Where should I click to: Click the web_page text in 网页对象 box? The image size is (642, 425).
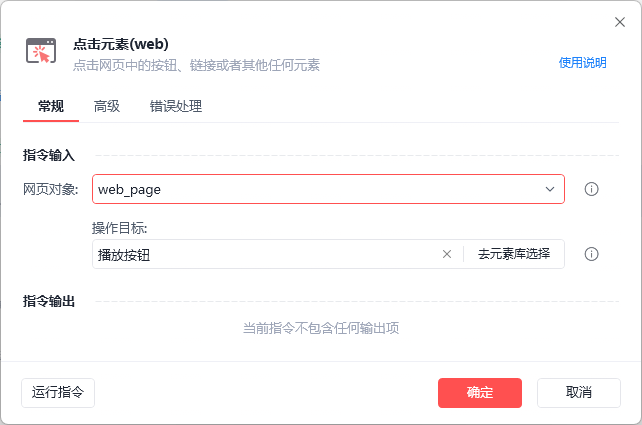point(130,189)
